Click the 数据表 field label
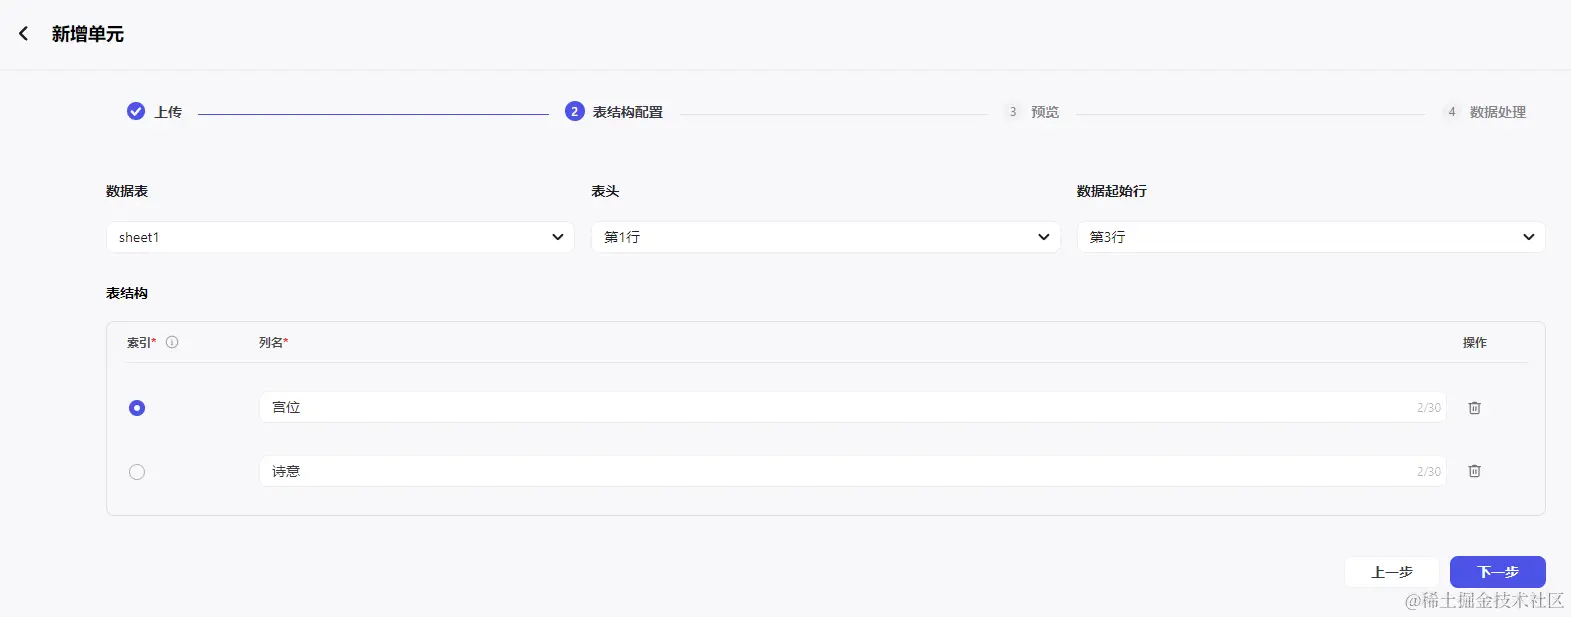The image size is (1571, 617). [127, 191]
